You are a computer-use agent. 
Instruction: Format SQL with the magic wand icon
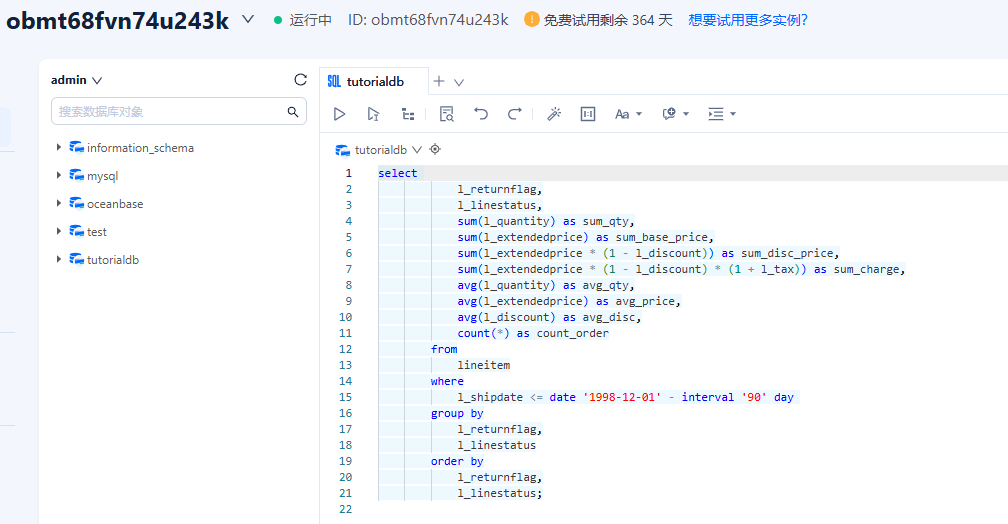click(554, 114)
